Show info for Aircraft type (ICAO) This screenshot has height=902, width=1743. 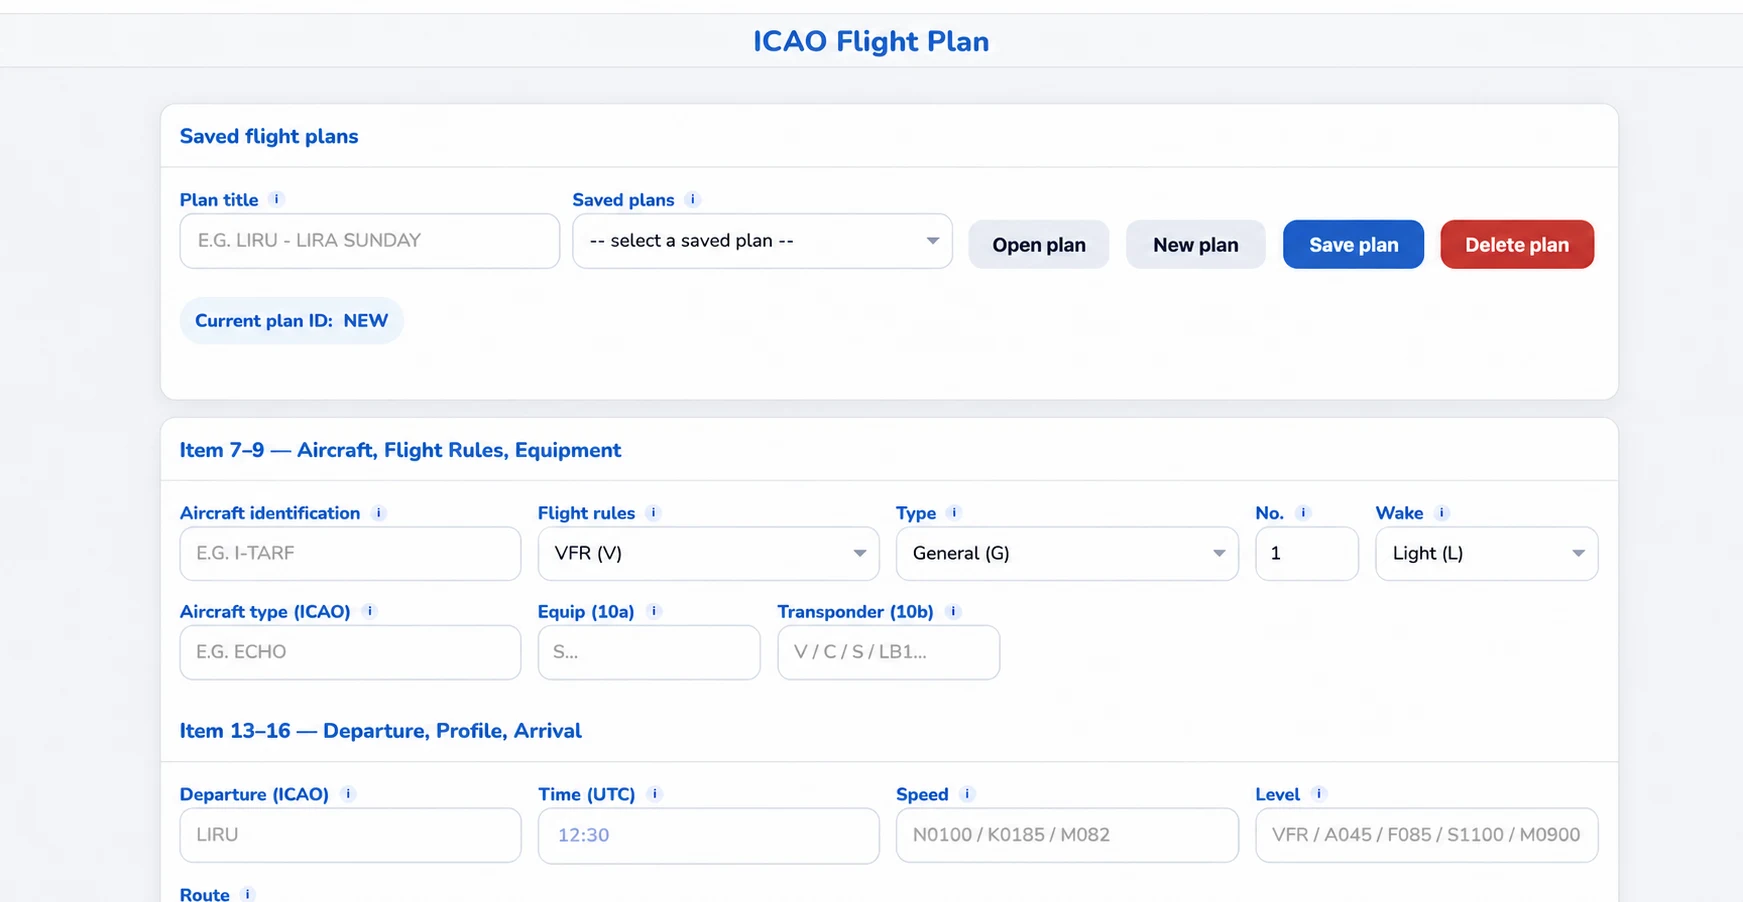pyautogui.click(x=369, y=611)
